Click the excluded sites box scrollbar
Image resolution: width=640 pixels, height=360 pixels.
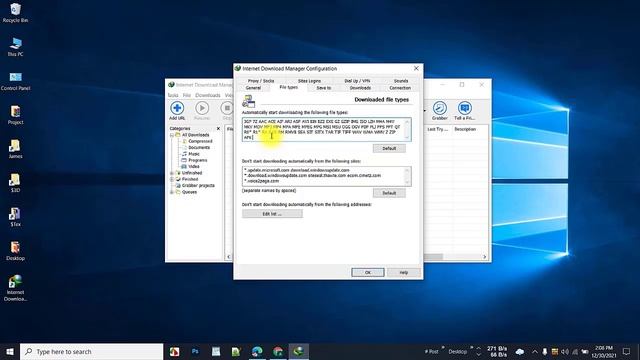[x=407, y=176]
